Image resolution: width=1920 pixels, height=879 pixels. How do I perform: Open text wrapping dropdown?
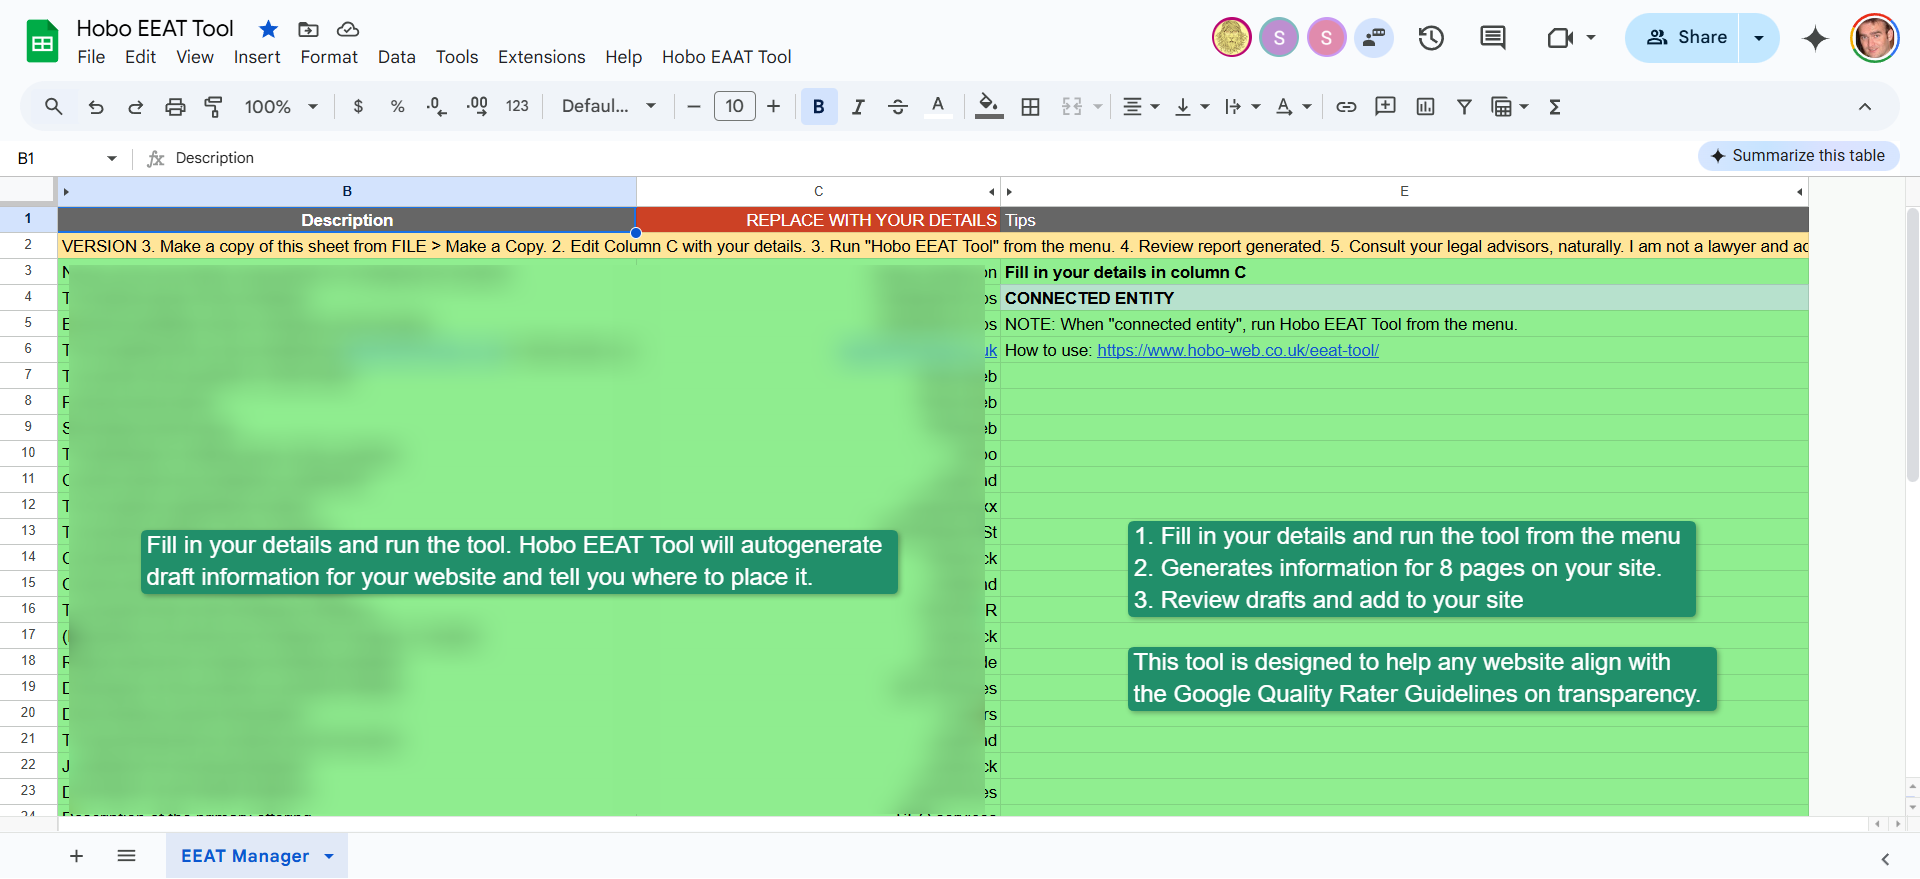[x=1242, y=106]
